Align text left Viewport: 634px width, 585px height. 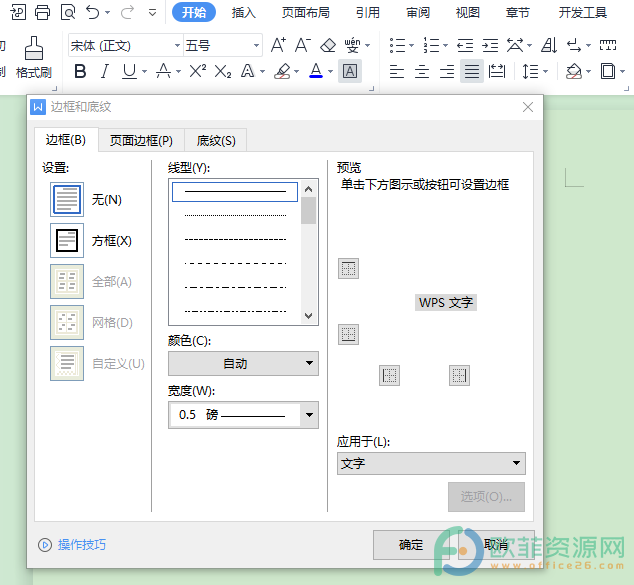pos(397,72)
